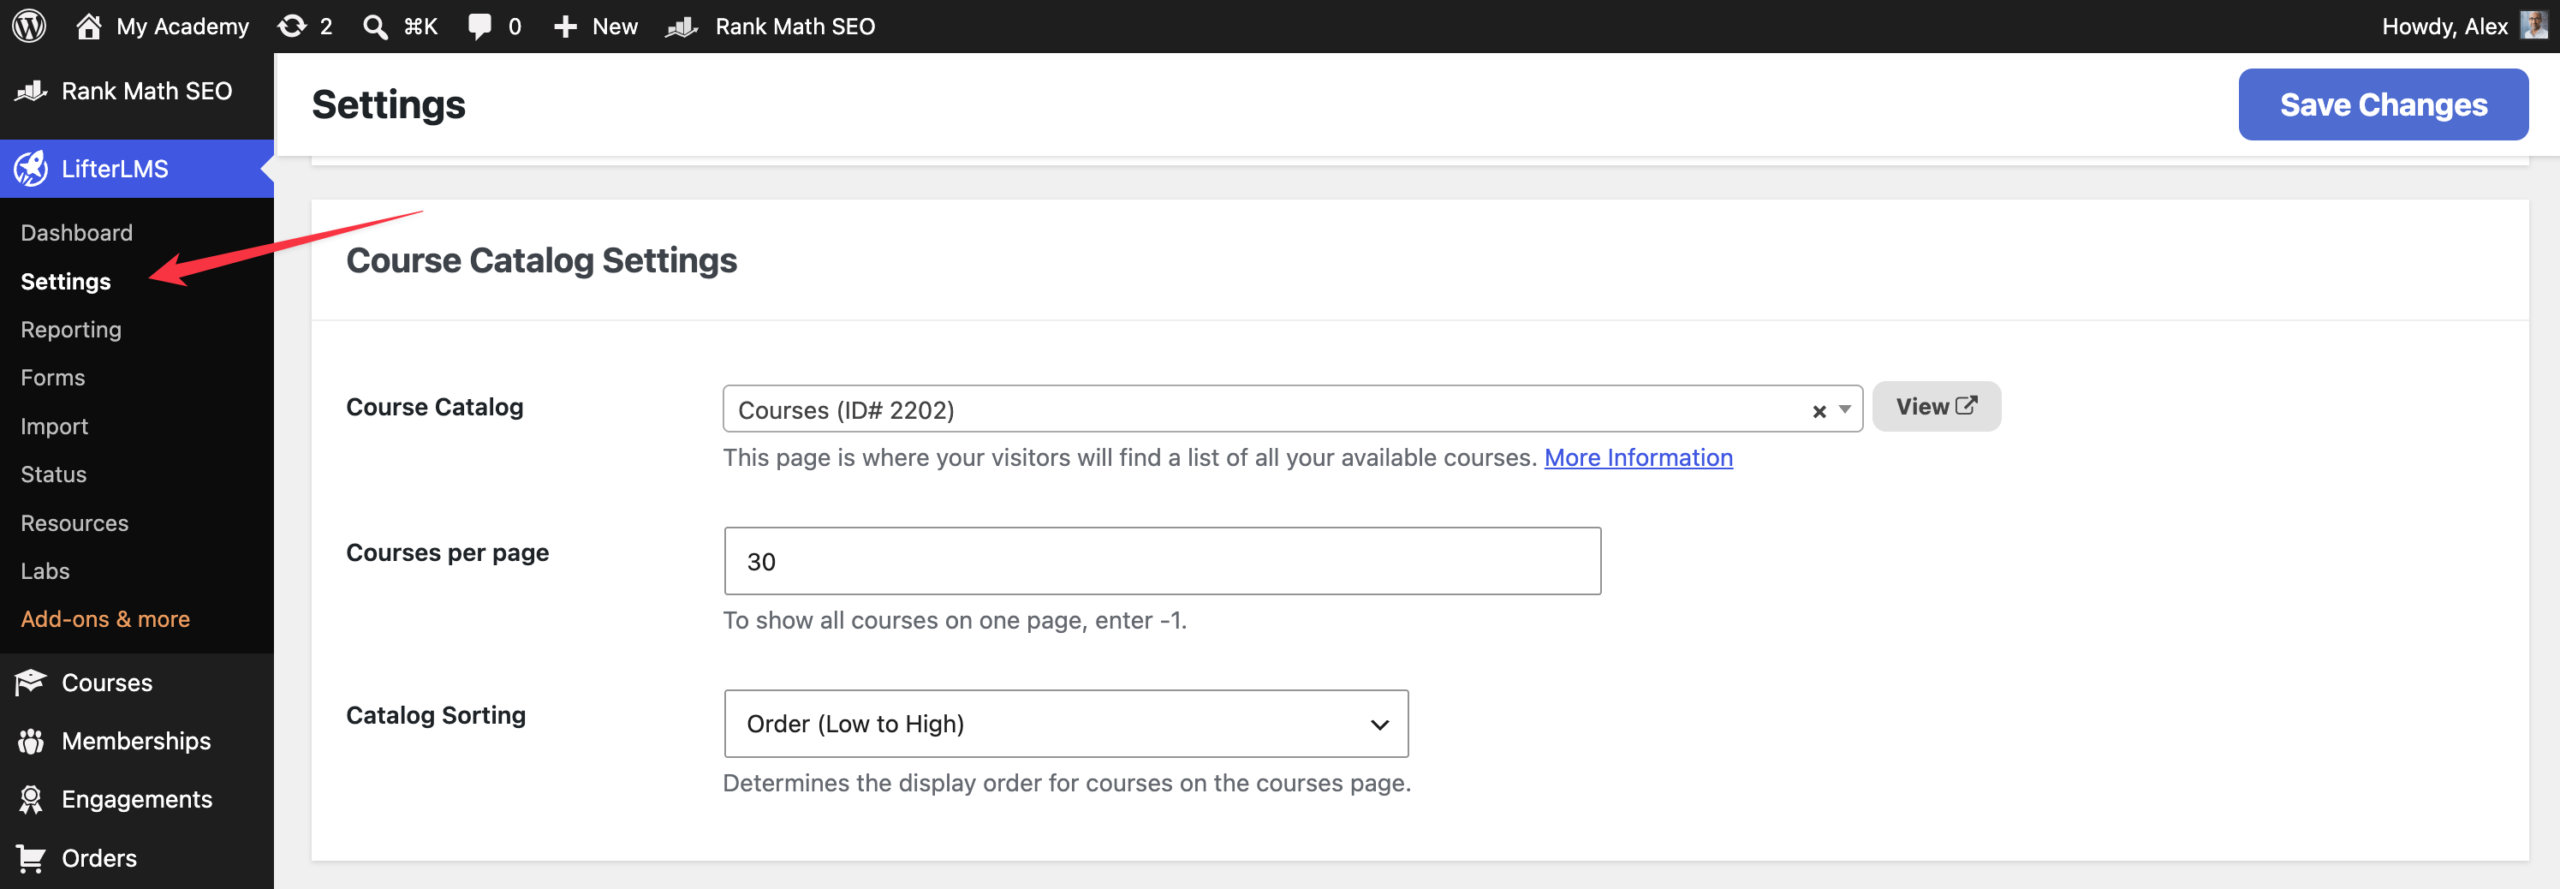The image size is (2560, 889).
Task: Click the Catalog Sorting label
Action: [x=436, y=715]
